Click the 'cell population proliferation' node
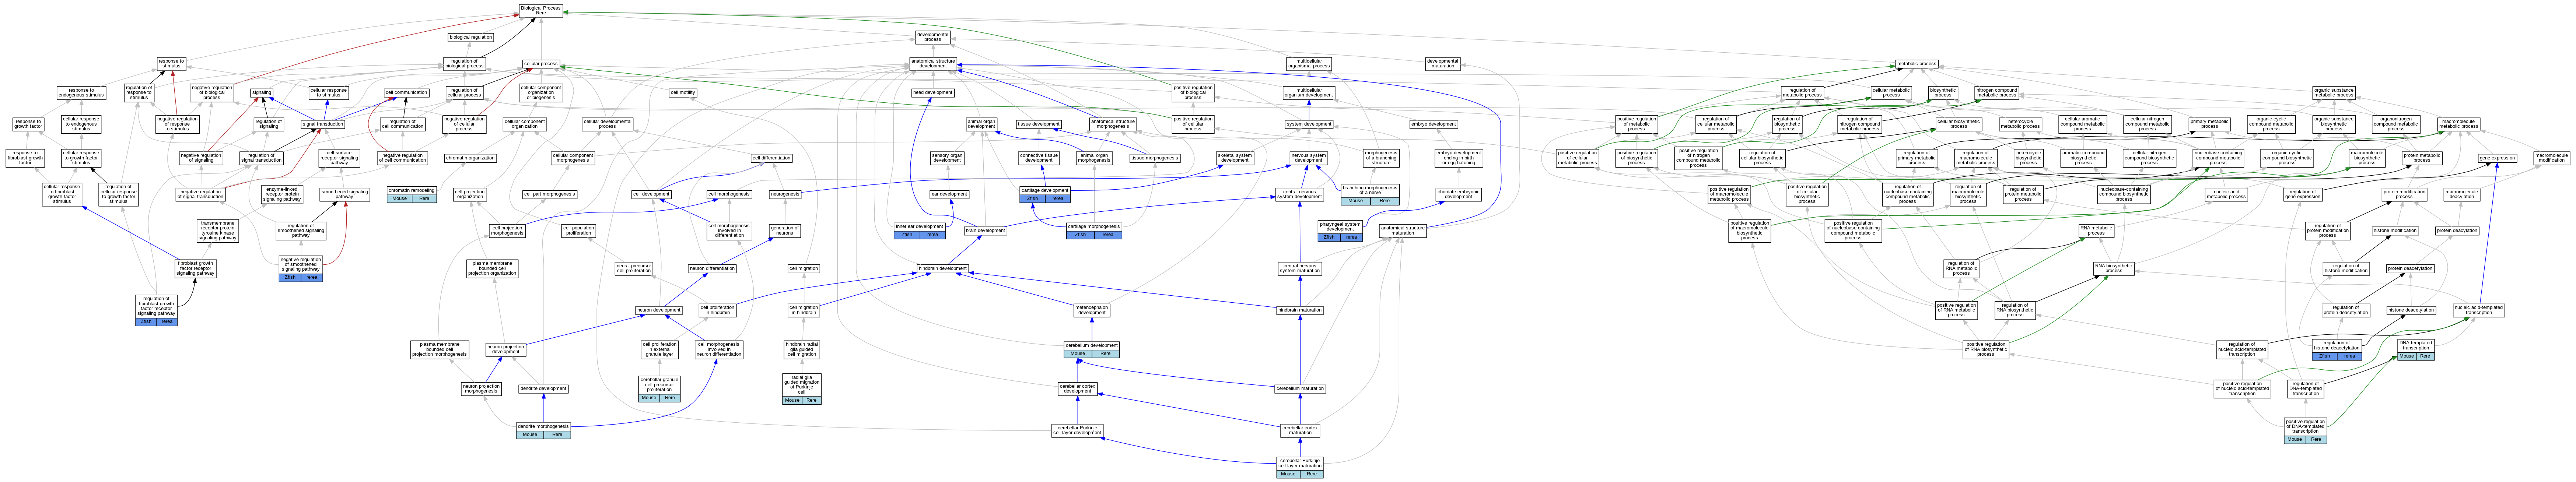2576x482 pixels. [x=578, y=231]
